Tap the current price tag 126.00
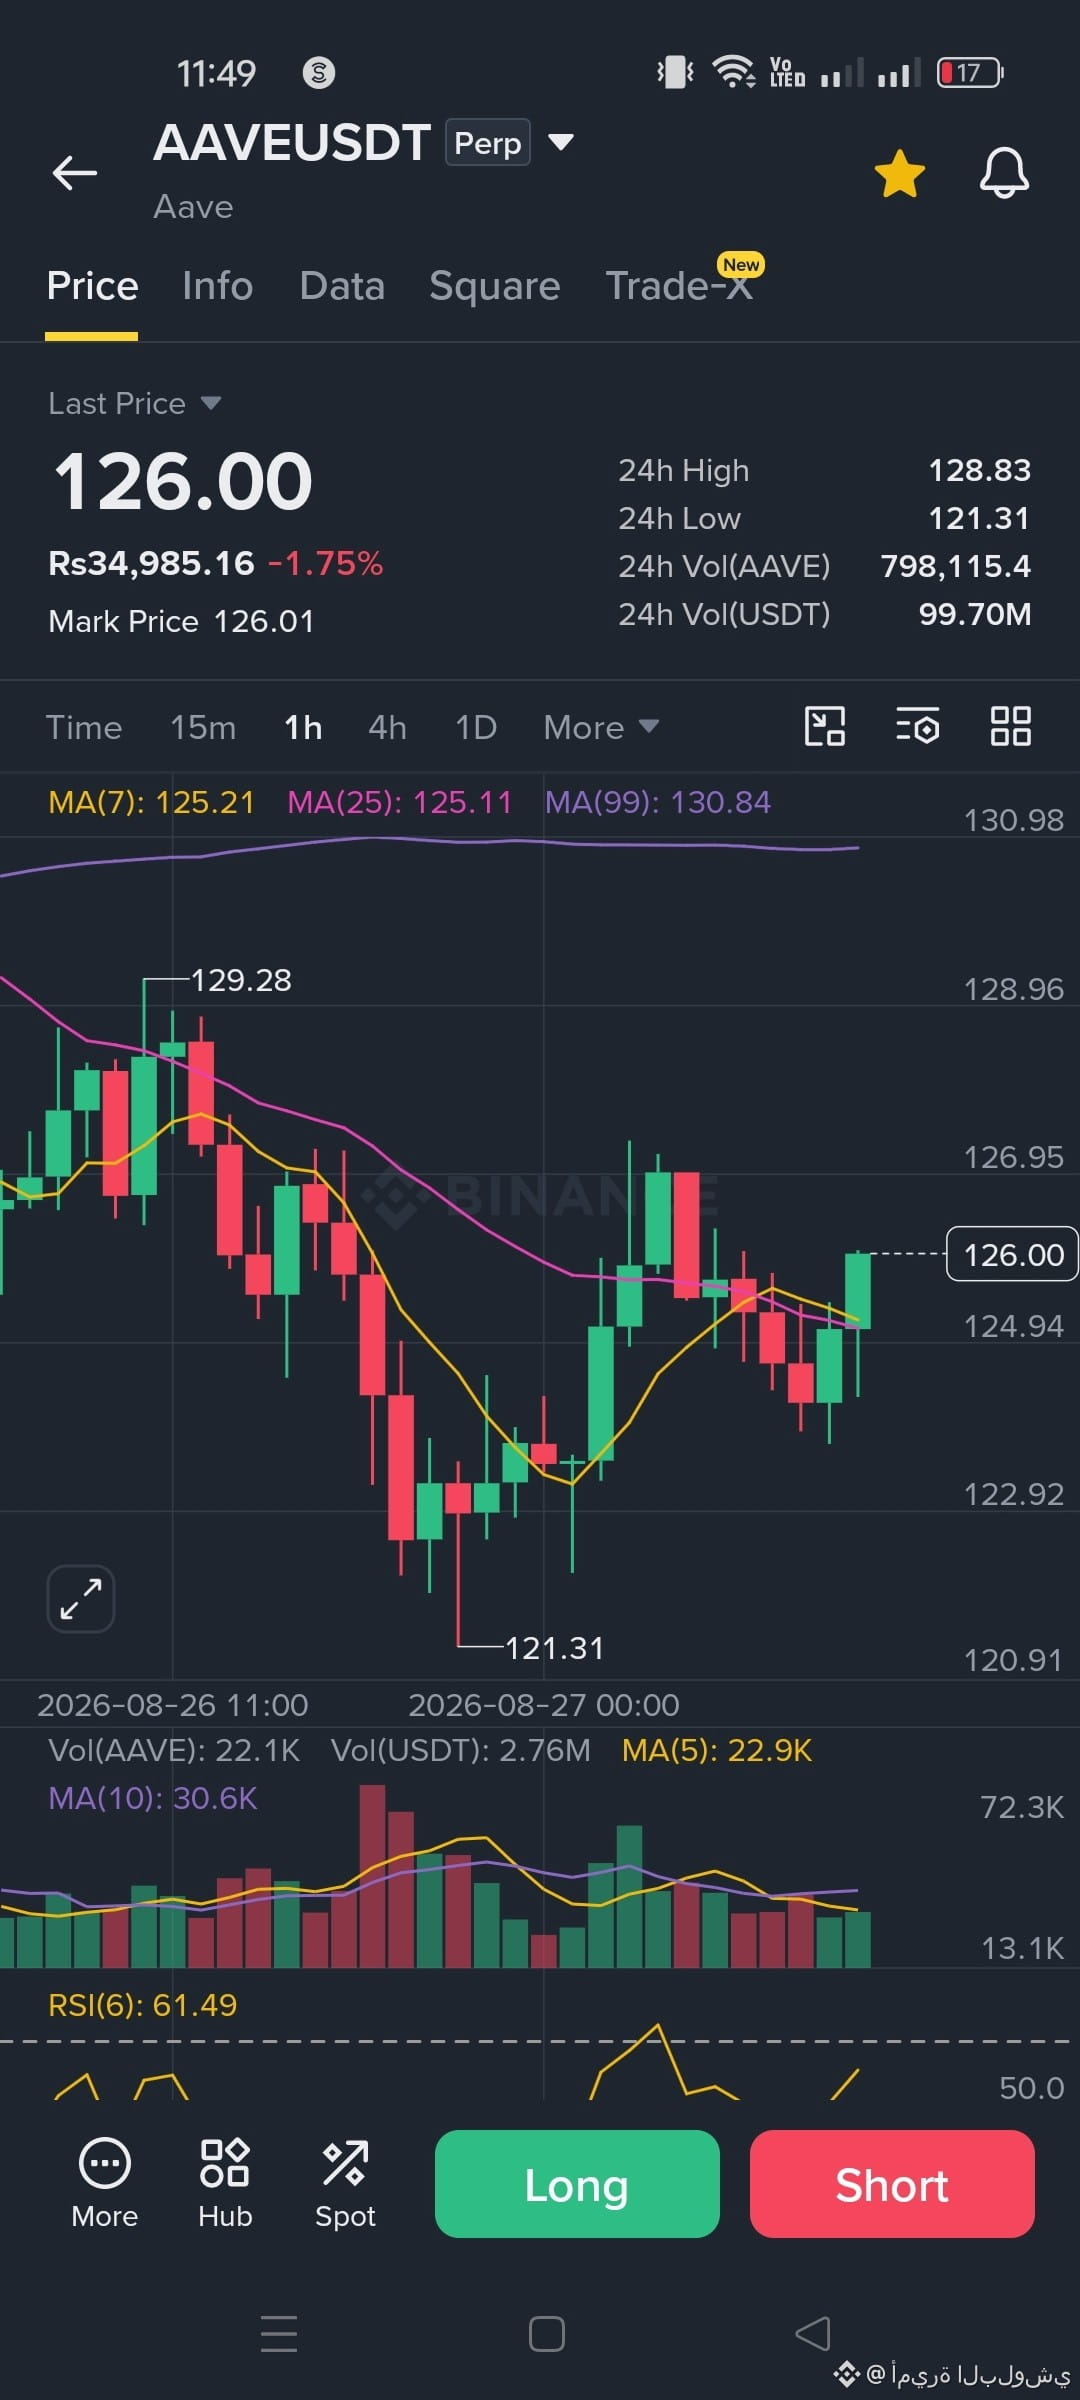This screenshot has width=1080, height=2400. click(x=1012, y=1254)
